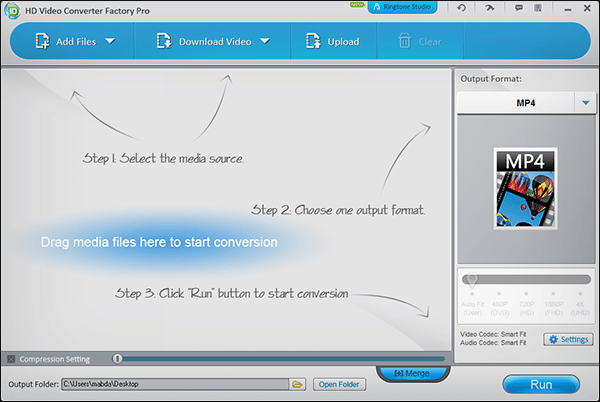Screen dimensions: 600x402
Task: Open the MP4 output format dropdown
Action: (585, 103)
